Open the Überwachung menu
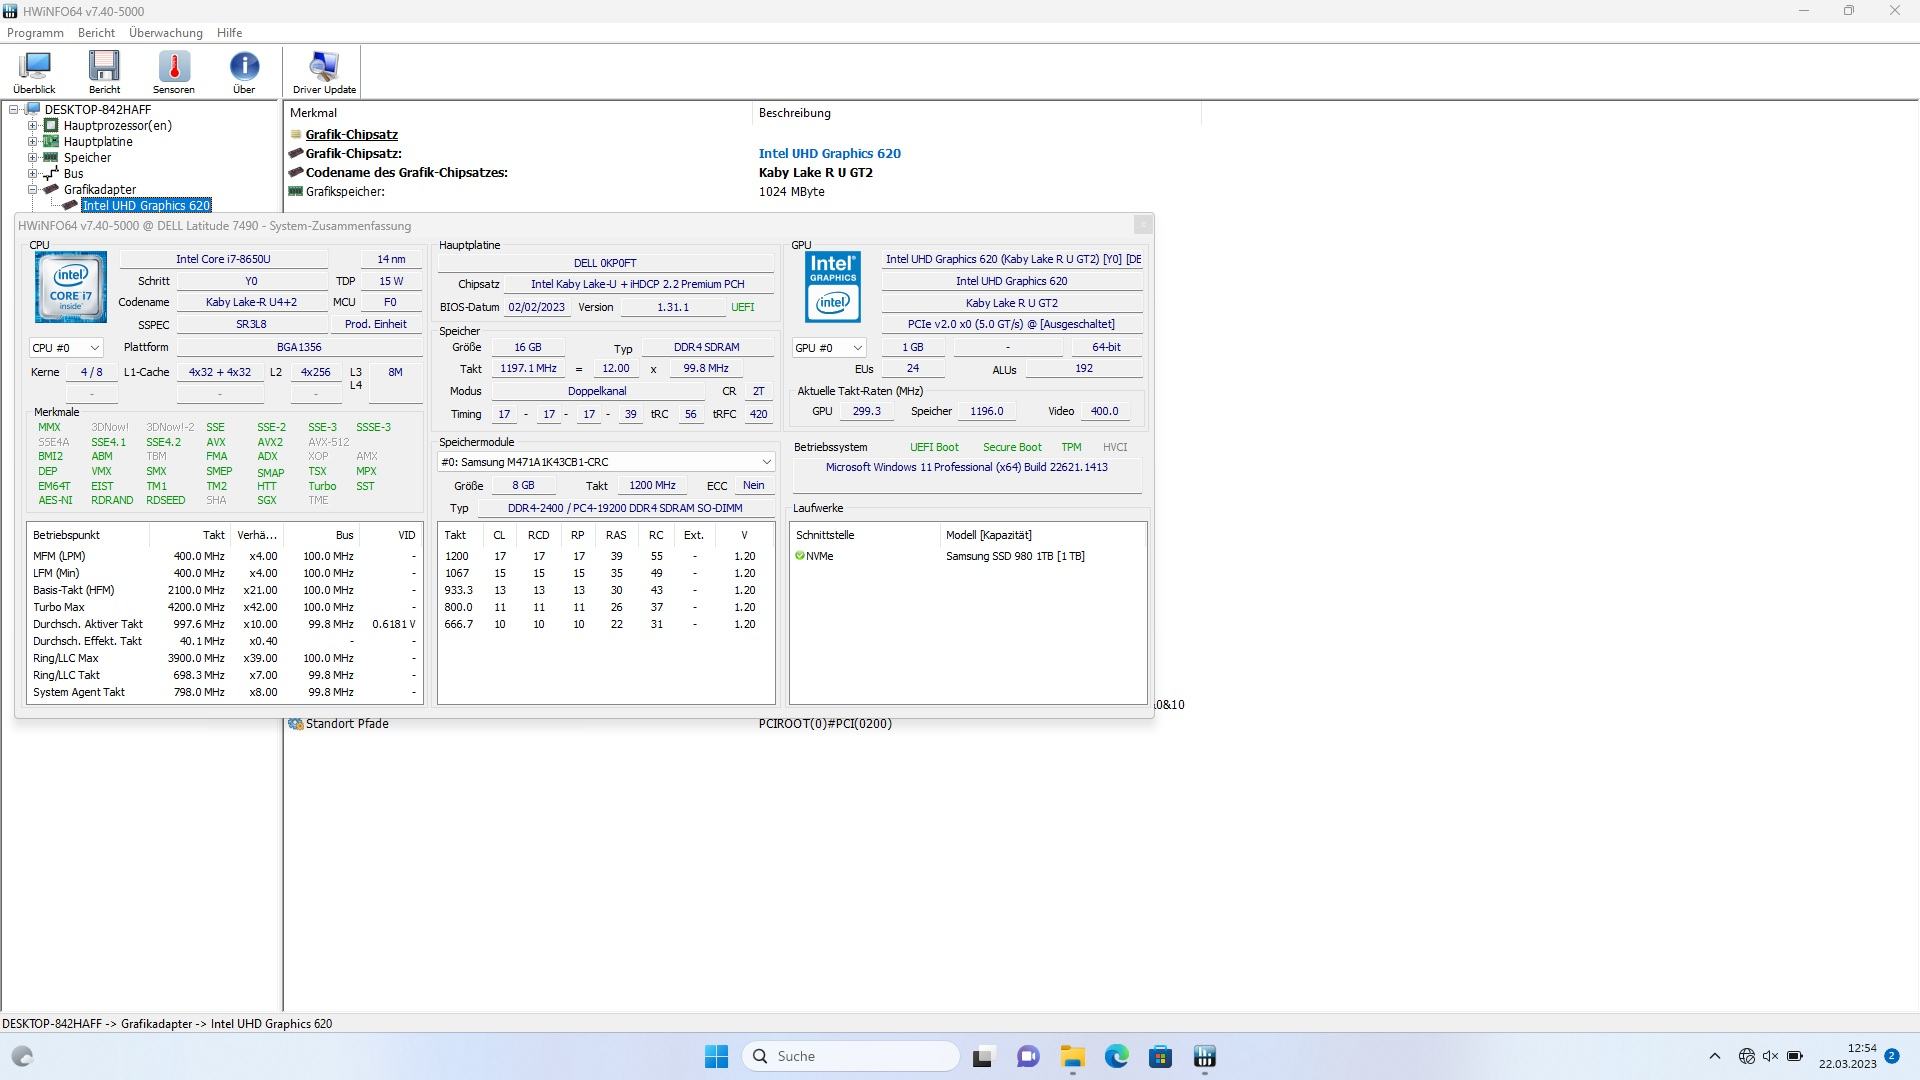 [x=166, y=33]
